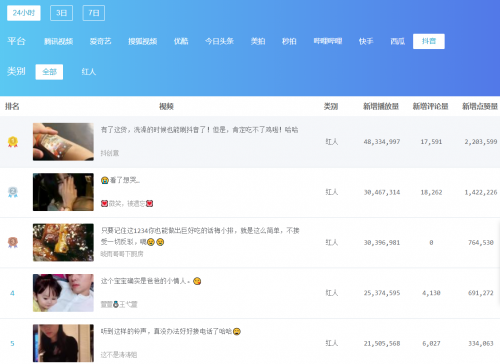Image resolution: width=500 pixels, height=364 pixels.
Task: Click play count 48,334,997
Action: 382,142
